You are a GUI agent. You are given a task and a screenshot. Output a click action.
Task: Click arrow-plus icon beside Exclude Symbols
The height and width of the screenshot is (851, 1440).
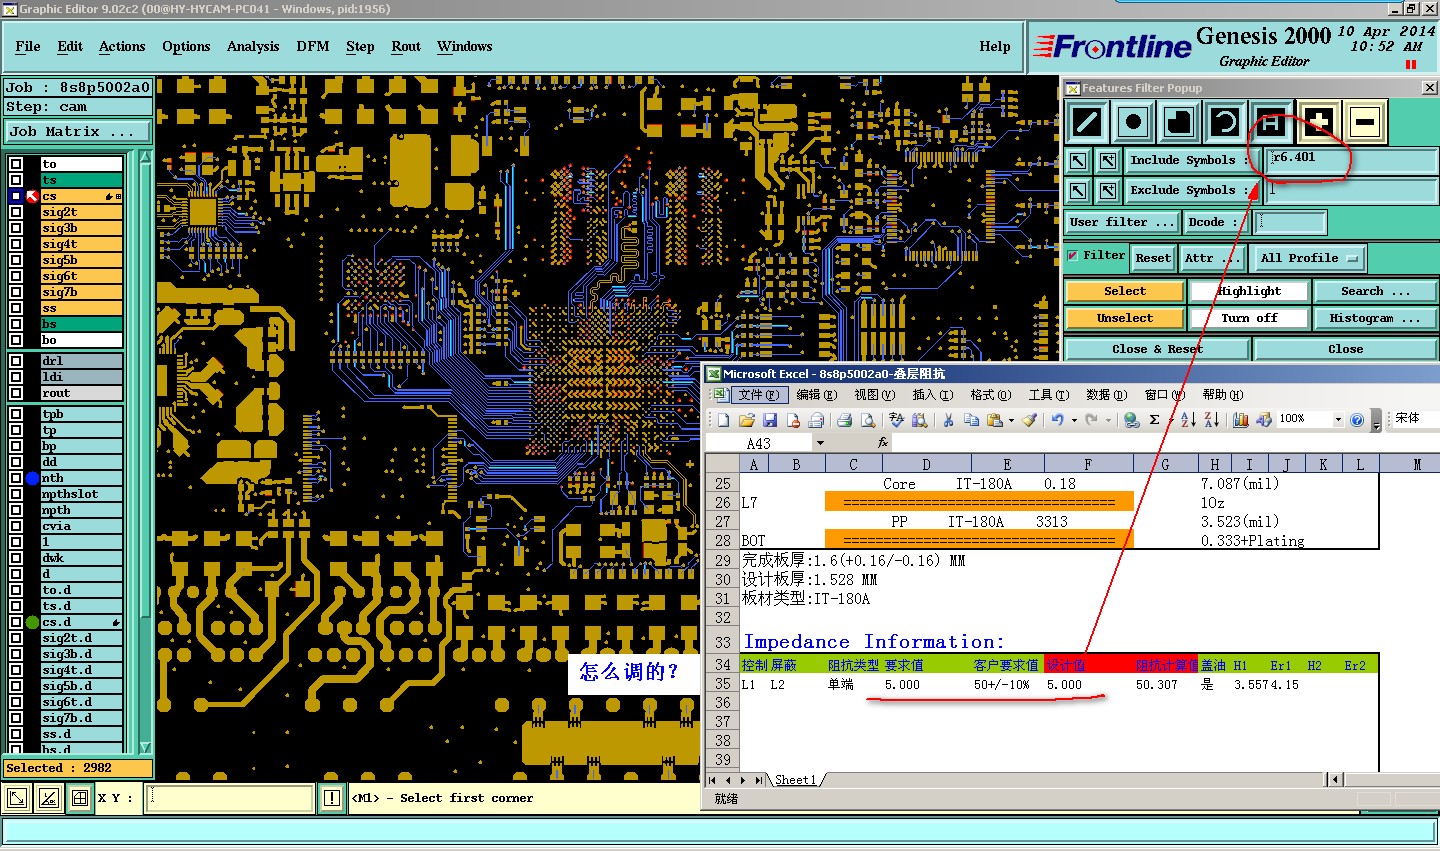(x=1108, y=190)
